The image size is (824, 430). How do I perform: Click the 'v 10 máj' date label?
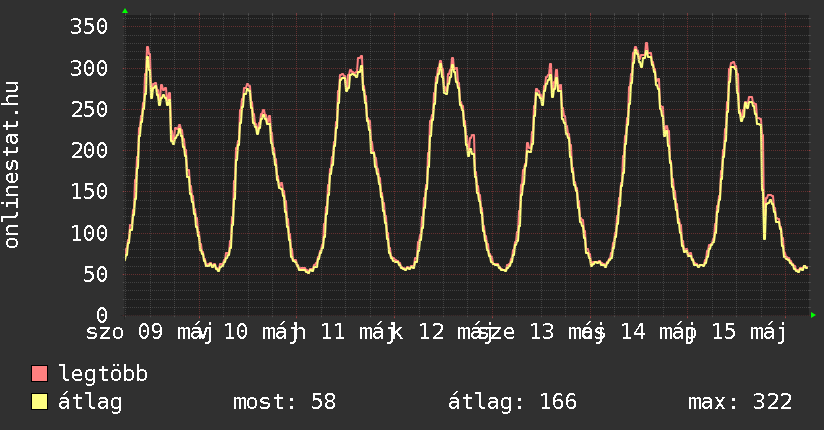pyautogui.click(x=249, y=332)
